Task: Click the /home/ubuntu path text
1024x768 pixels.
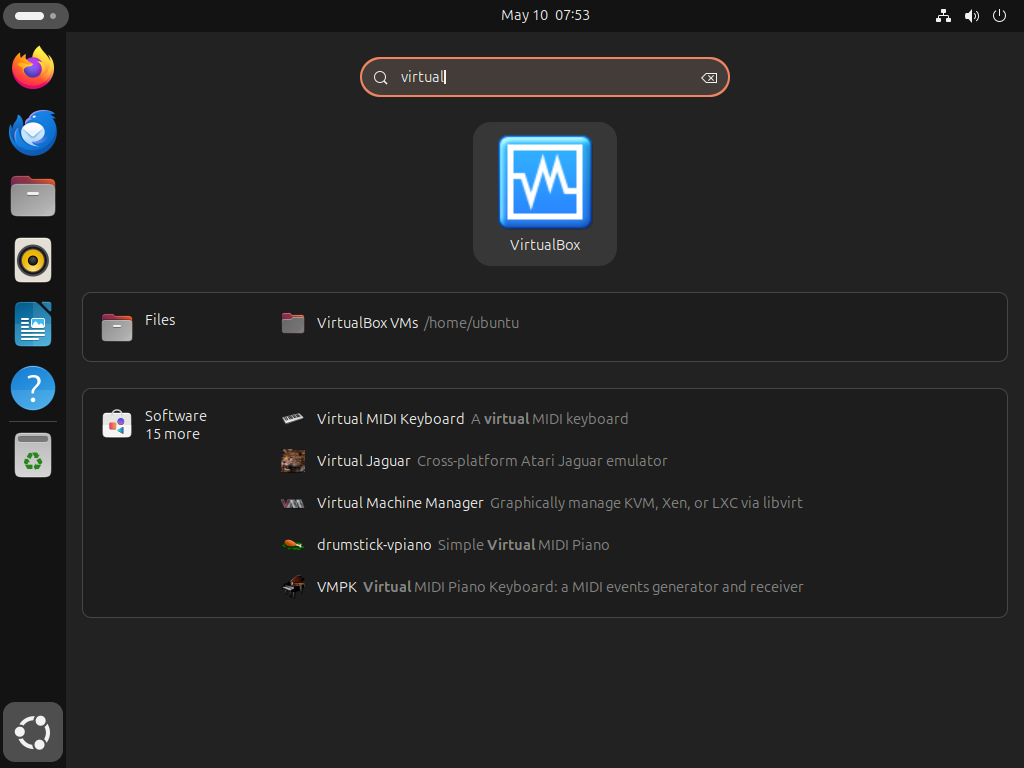Action: click(472, 323)
